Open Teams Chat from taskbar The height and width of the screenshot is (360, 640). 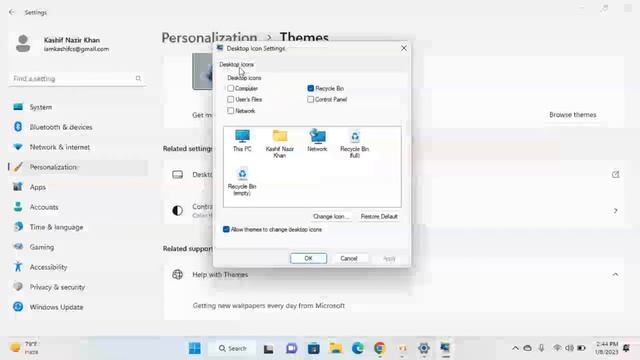tap(291, 348)
